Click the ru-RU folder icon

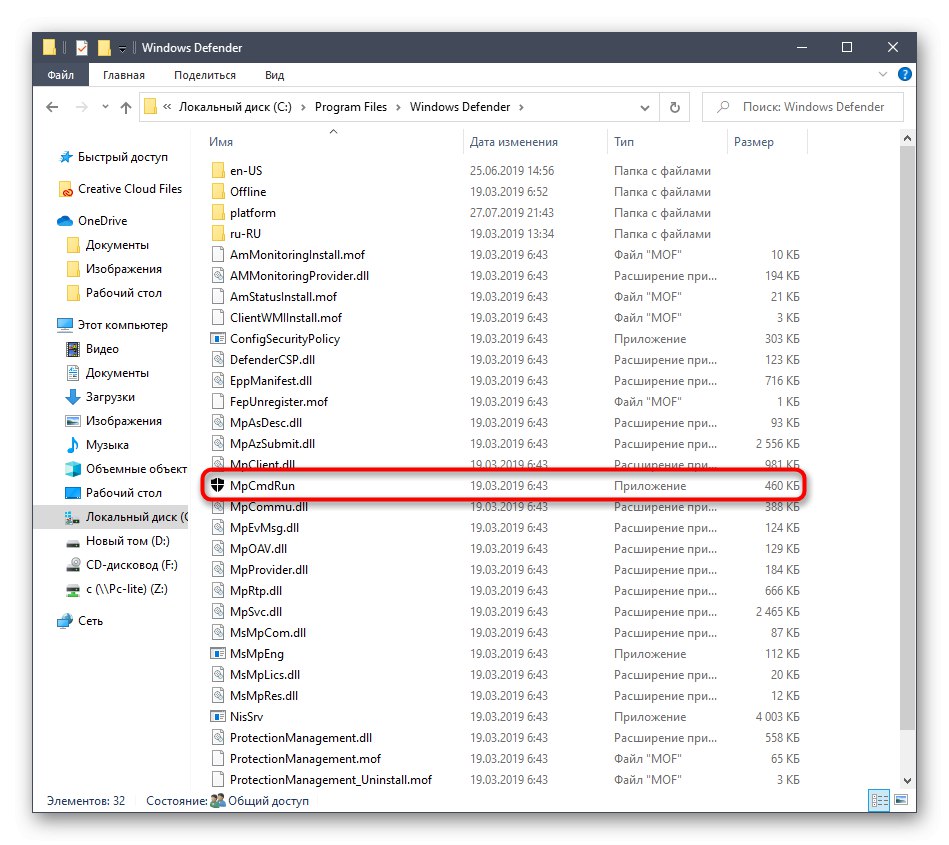(x=218, y=234)
